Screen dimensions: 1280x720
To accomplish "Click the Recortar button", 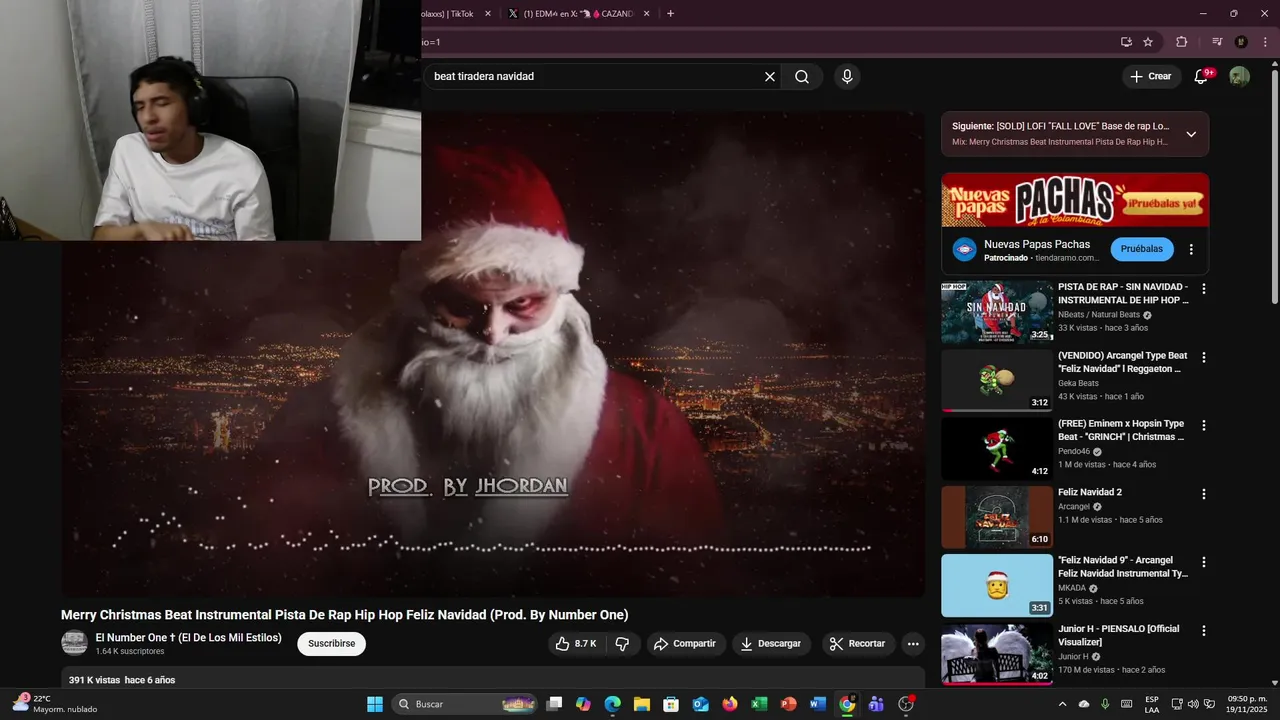I will coord(859,644).
